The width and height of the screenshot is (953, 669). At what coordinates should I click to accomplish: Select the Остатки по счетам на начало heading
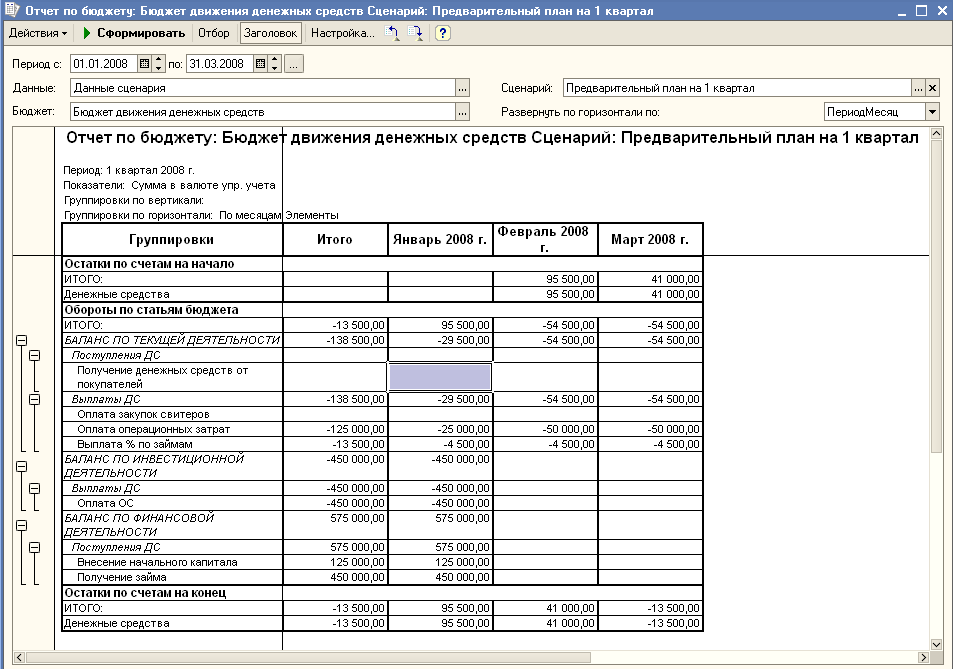coord(149,264)
